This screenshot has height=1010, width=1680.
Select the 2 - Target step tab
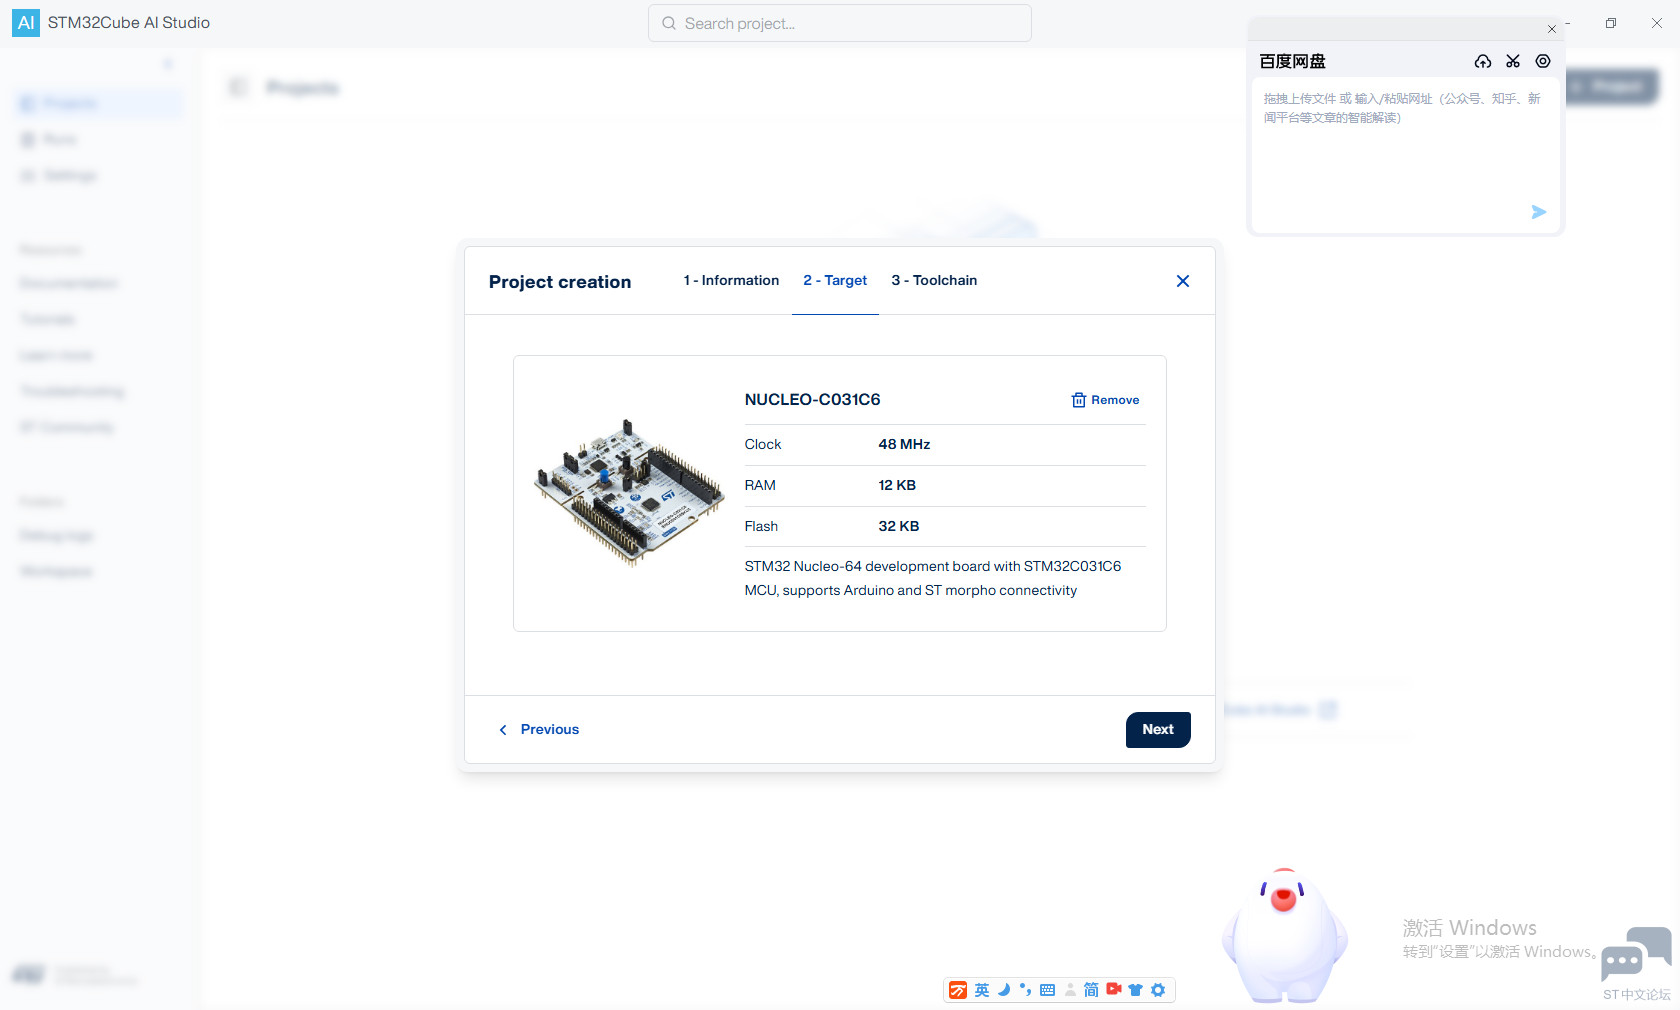pyautogui.click(x=835, y=281)
